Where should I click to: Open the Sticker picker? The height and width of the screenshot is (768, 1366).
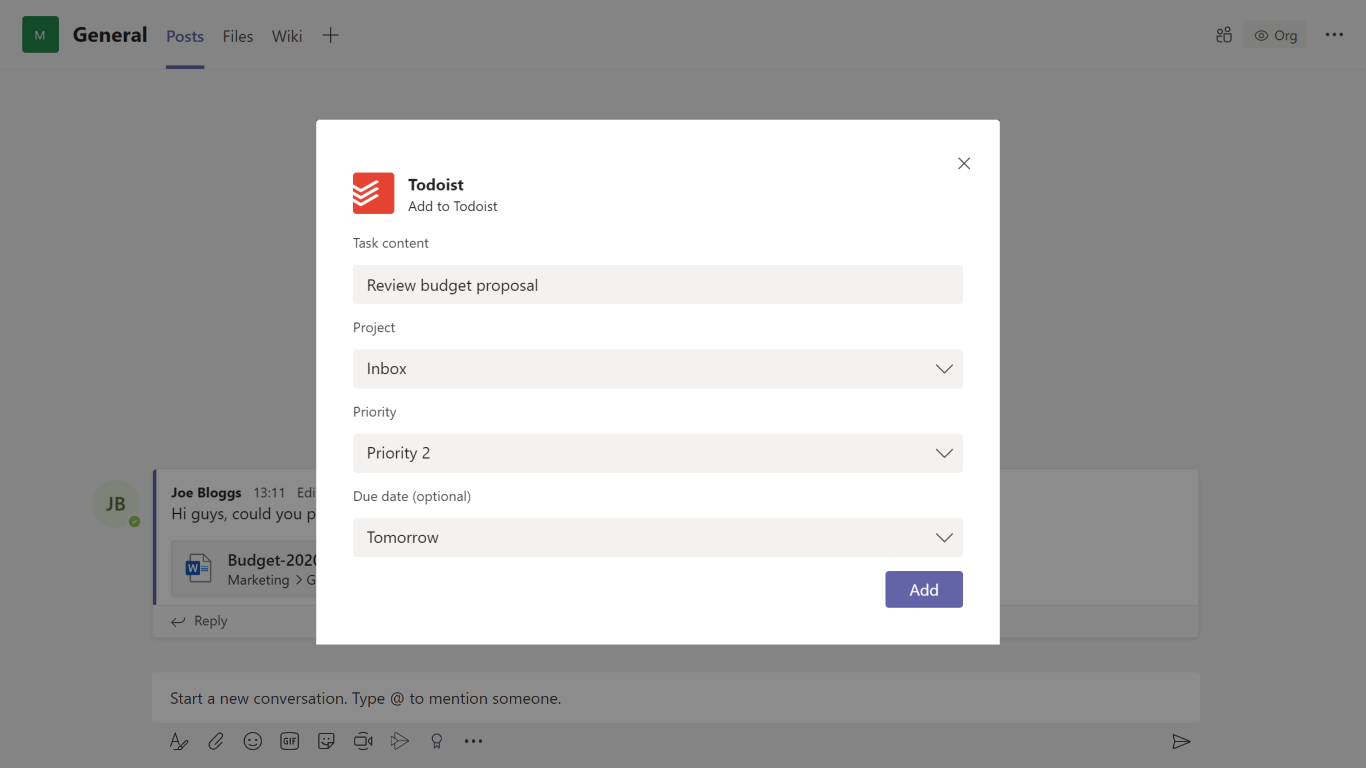(326, 741)
